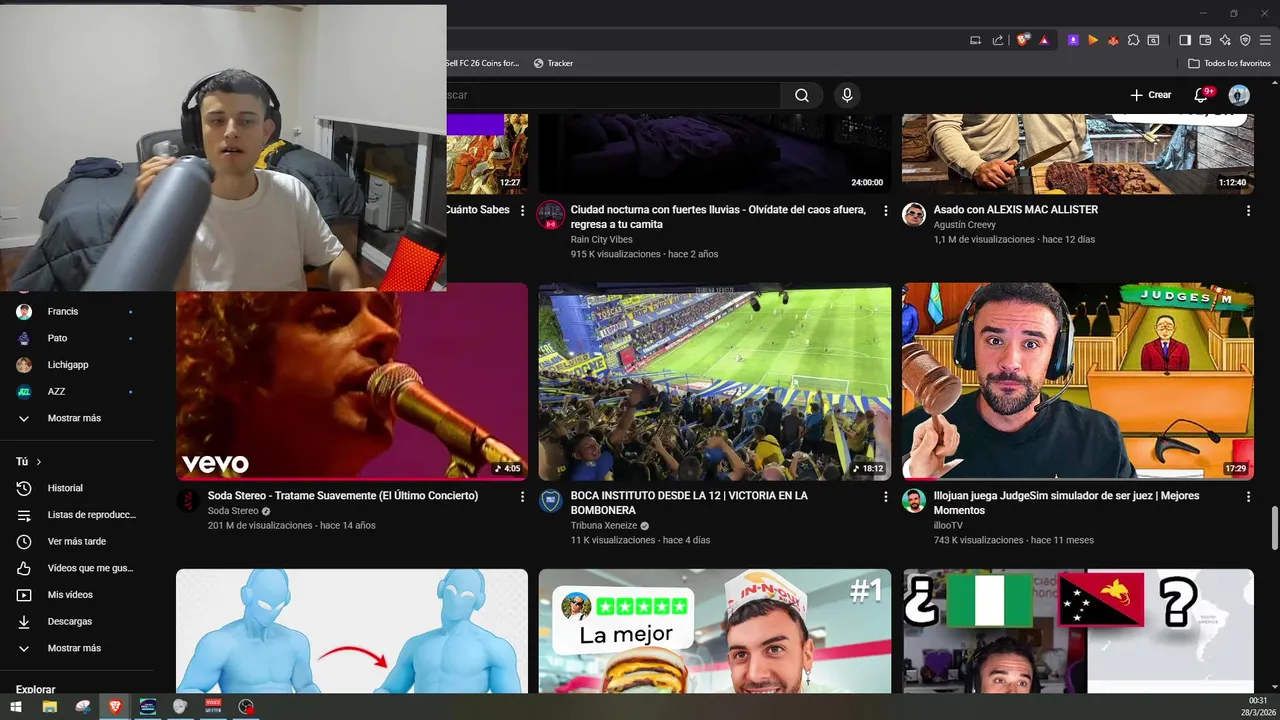1280x720 pixels.
Task: Open the YouTube account avatar menu
Action: pos(1239,95)
